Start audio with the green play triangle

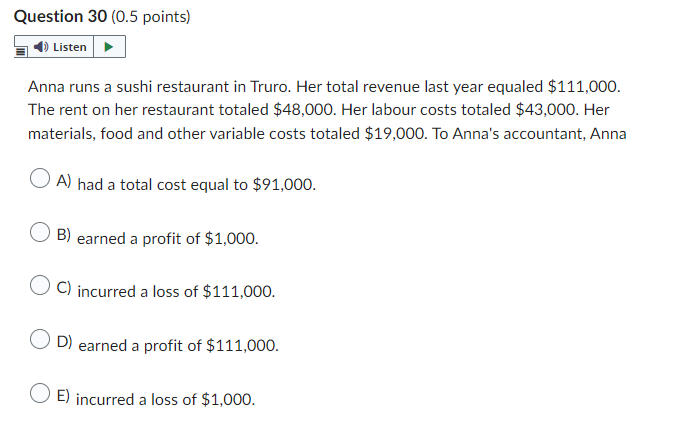coord(109,47)
